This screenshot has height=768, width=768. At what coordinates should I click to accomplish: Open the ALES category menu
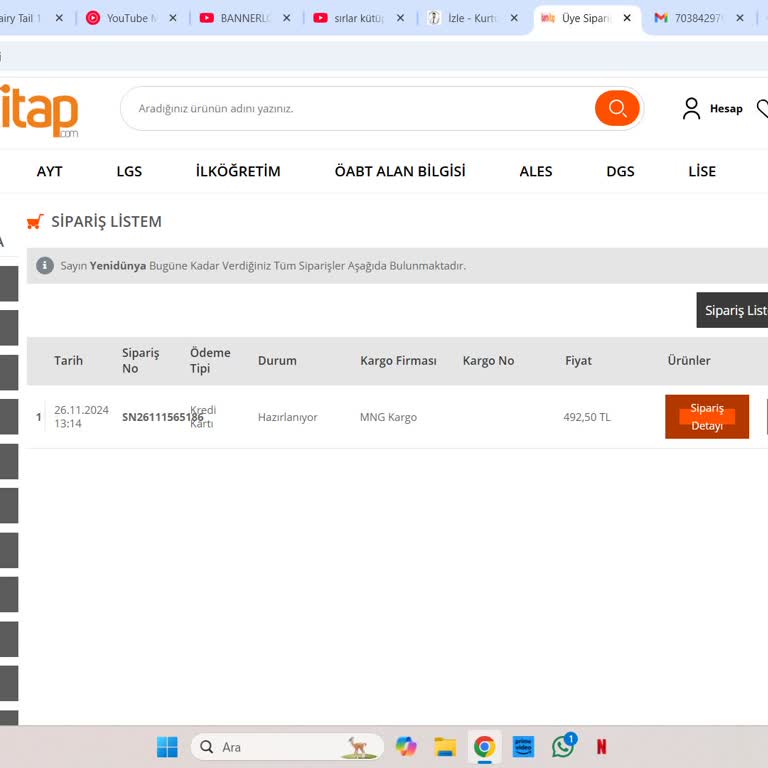(x=536, y=171)
